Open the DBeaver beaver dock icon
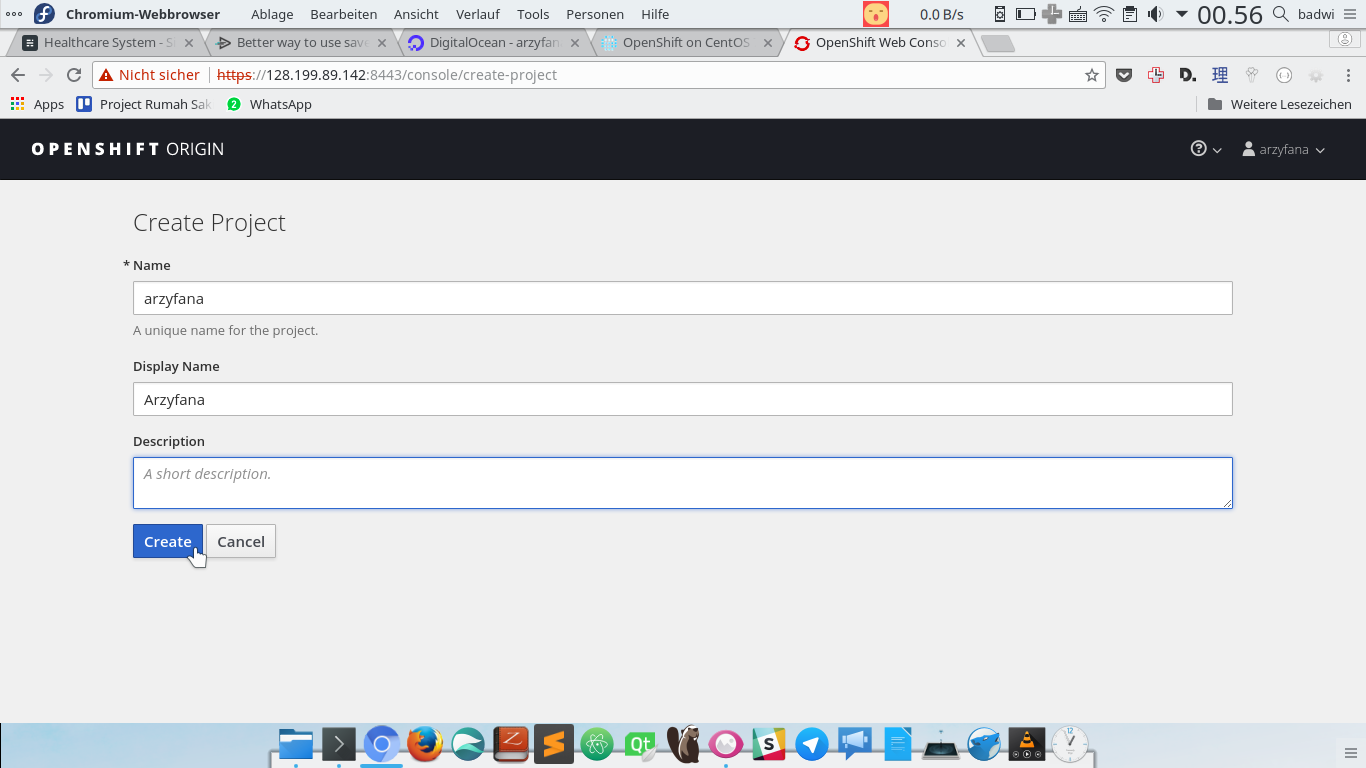This screenshot has height=768, width=1366. [x=683, y=744]
